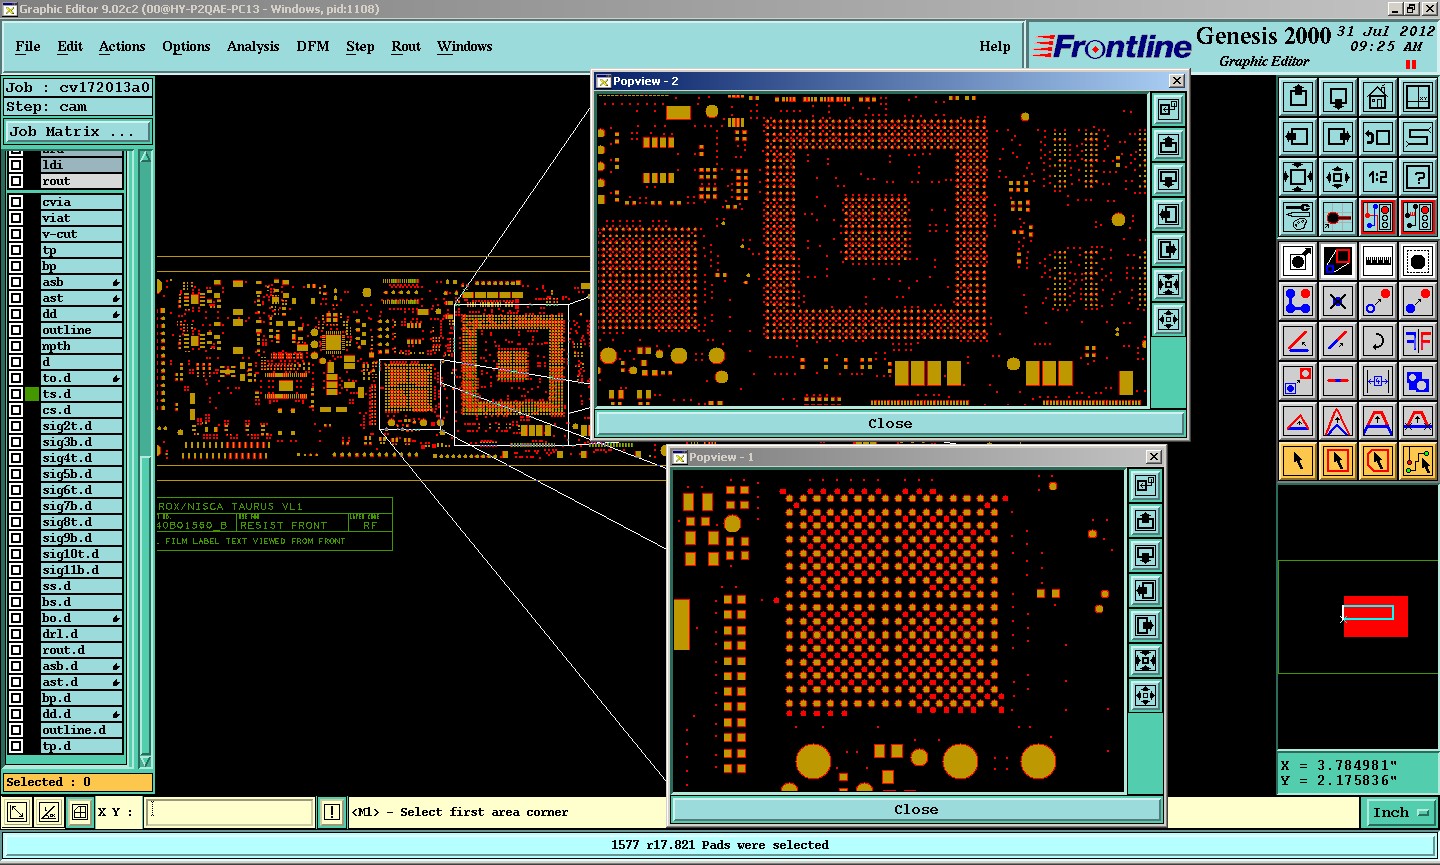Click the 1:2 scale icon
1440x865 pixels.
coord(1378,177)
